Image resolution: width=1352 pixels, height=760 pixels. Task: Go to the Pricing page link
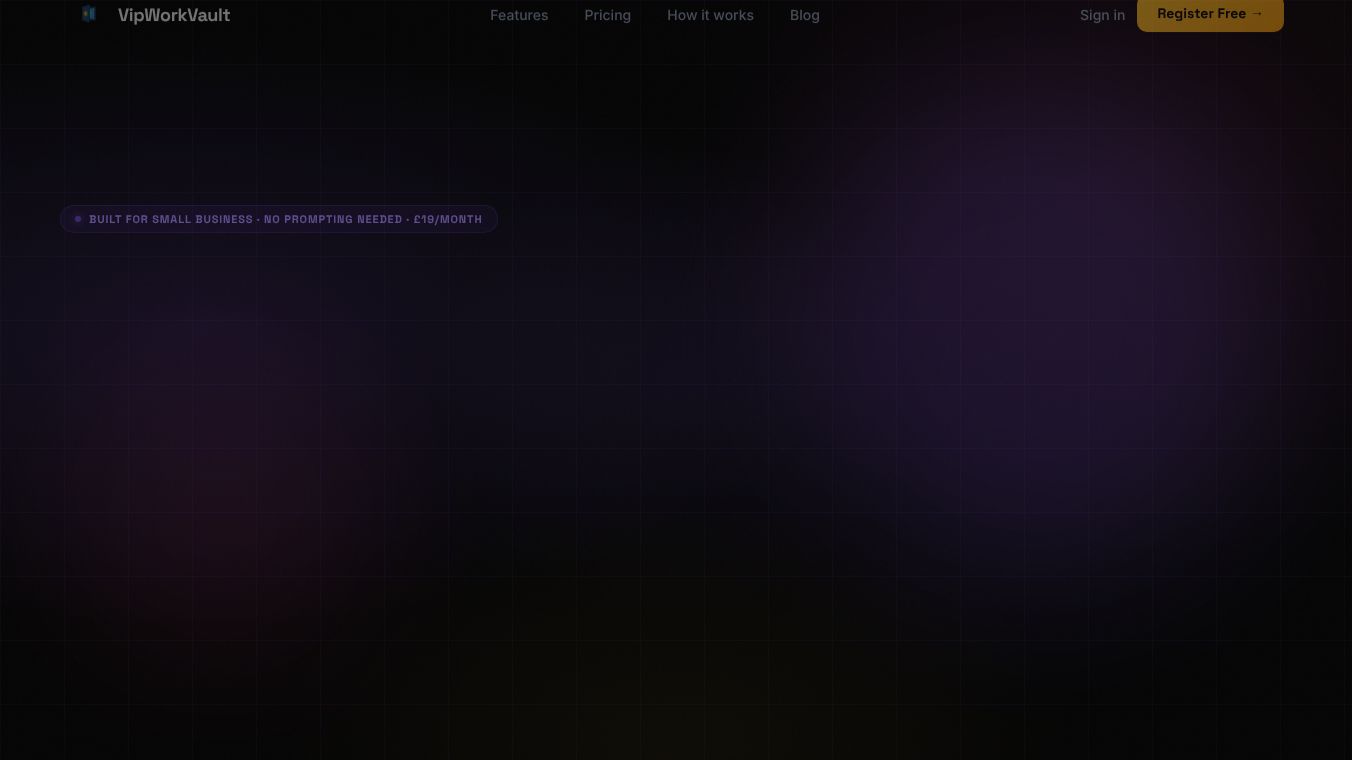pos(608,15)
